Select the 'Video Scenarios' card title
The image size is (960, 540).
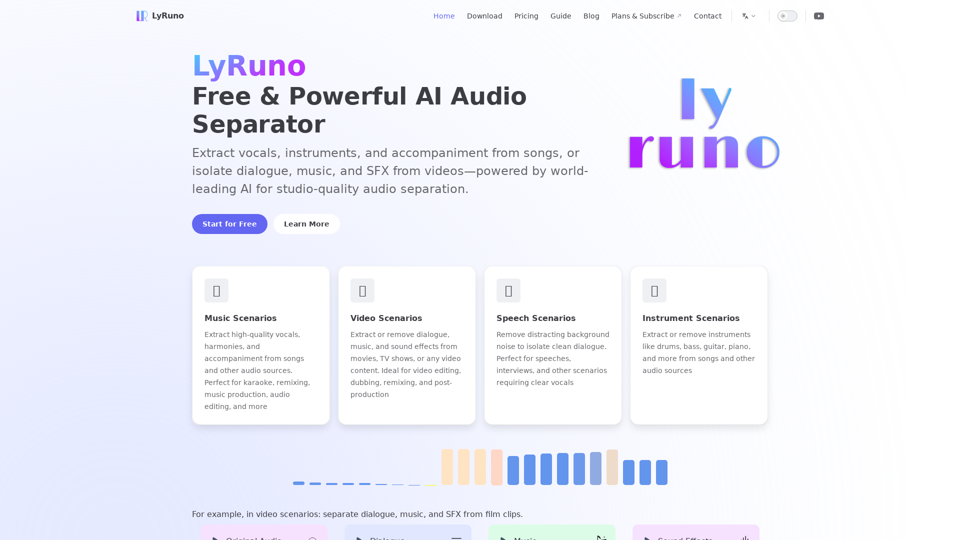386,318
